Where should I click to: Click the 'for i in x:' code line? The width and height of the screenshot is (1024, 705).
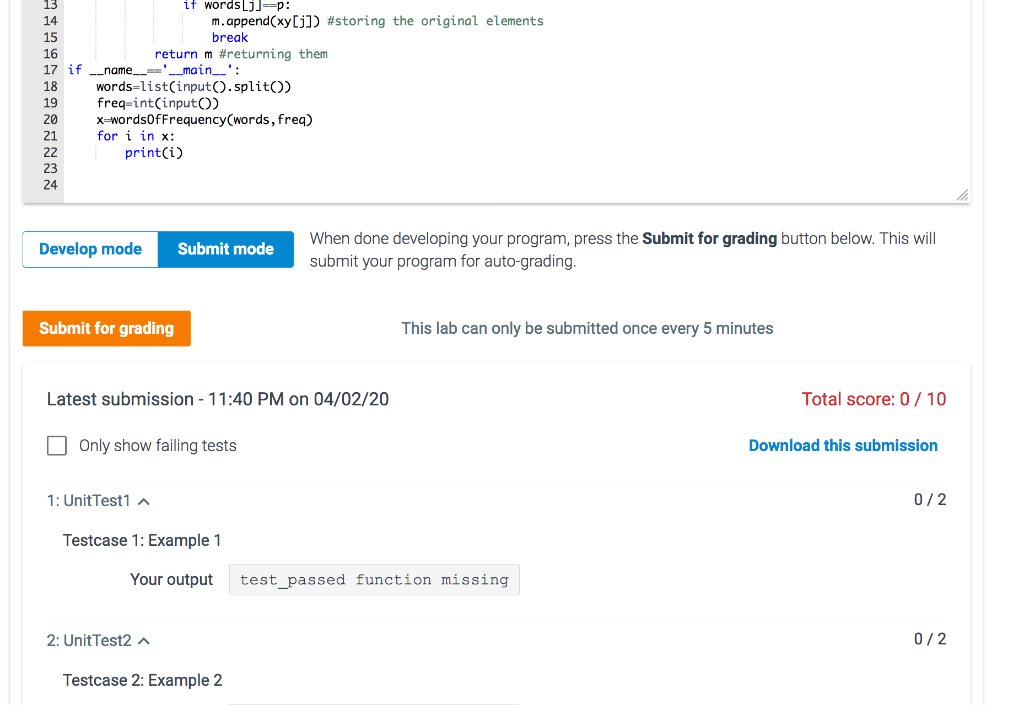[x=136, y=136]
